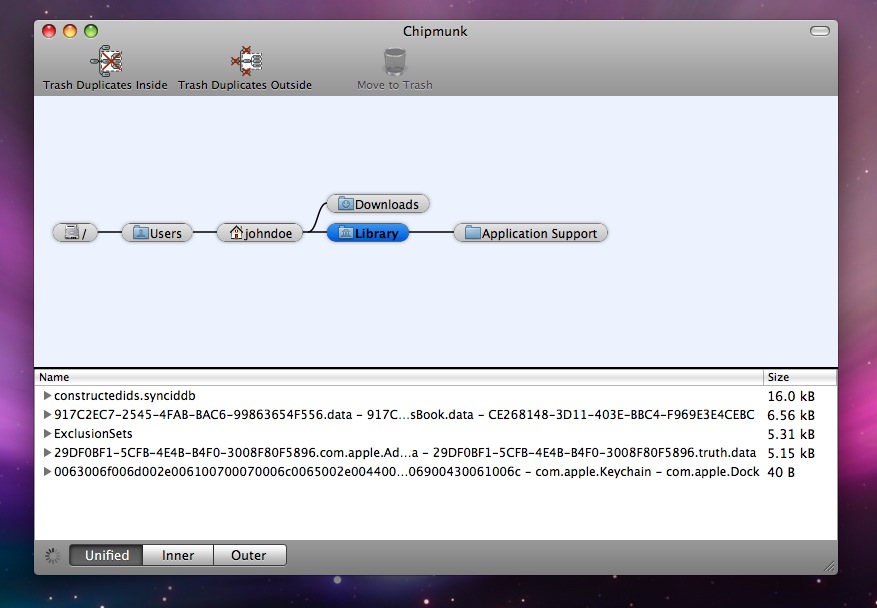Select the Downloads node in the tree graph
This screenshot has width=877, height=608.
378,204
